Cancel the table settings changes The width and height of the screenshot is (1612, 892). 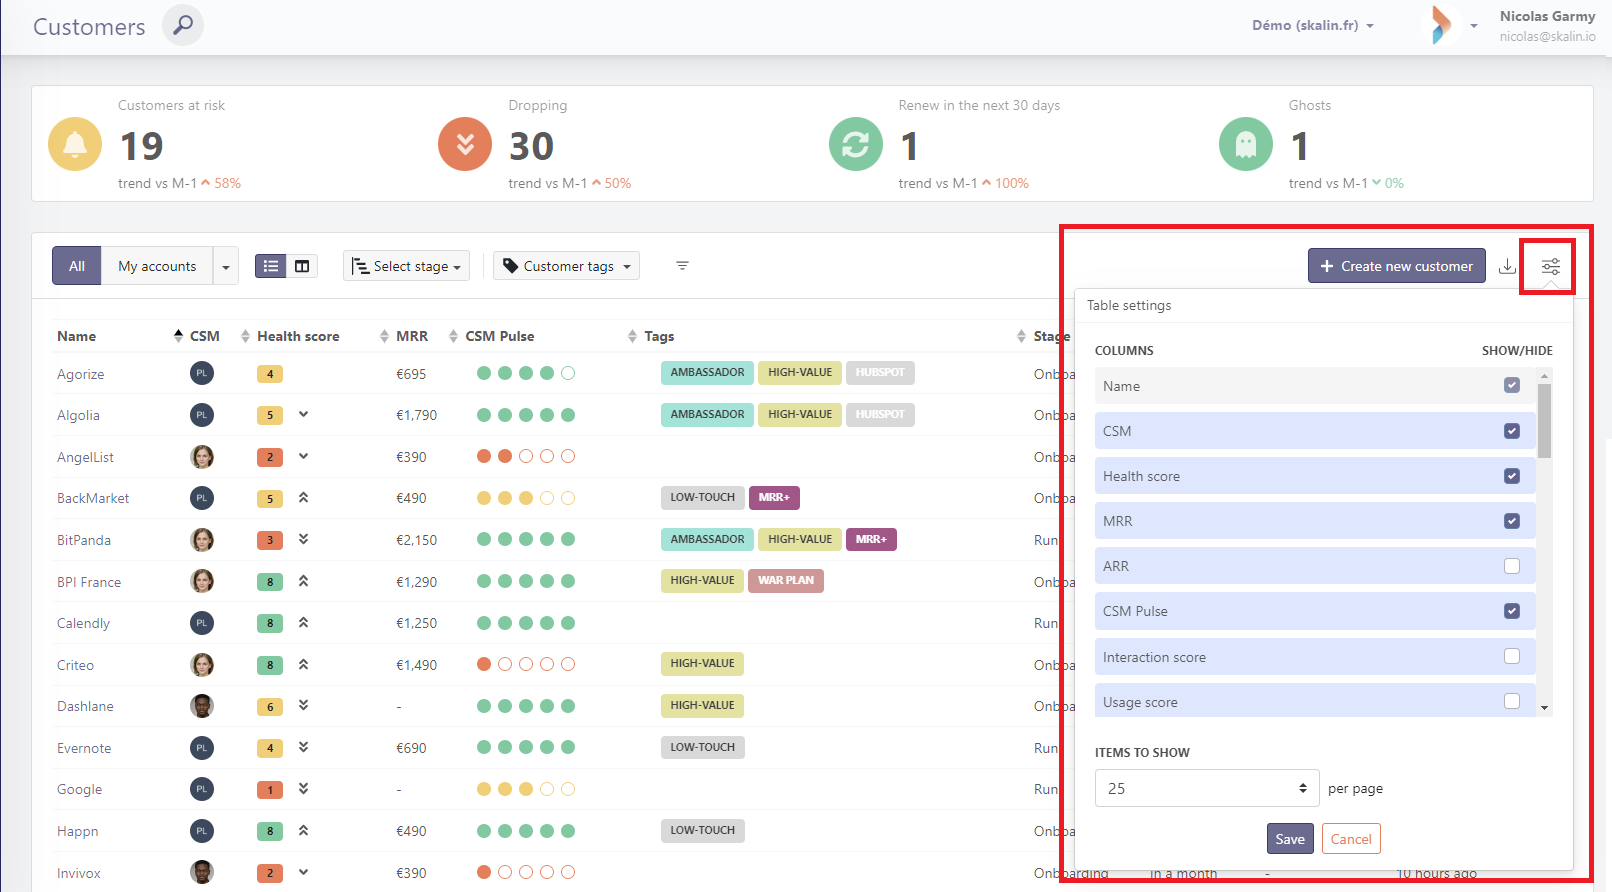1351,839
